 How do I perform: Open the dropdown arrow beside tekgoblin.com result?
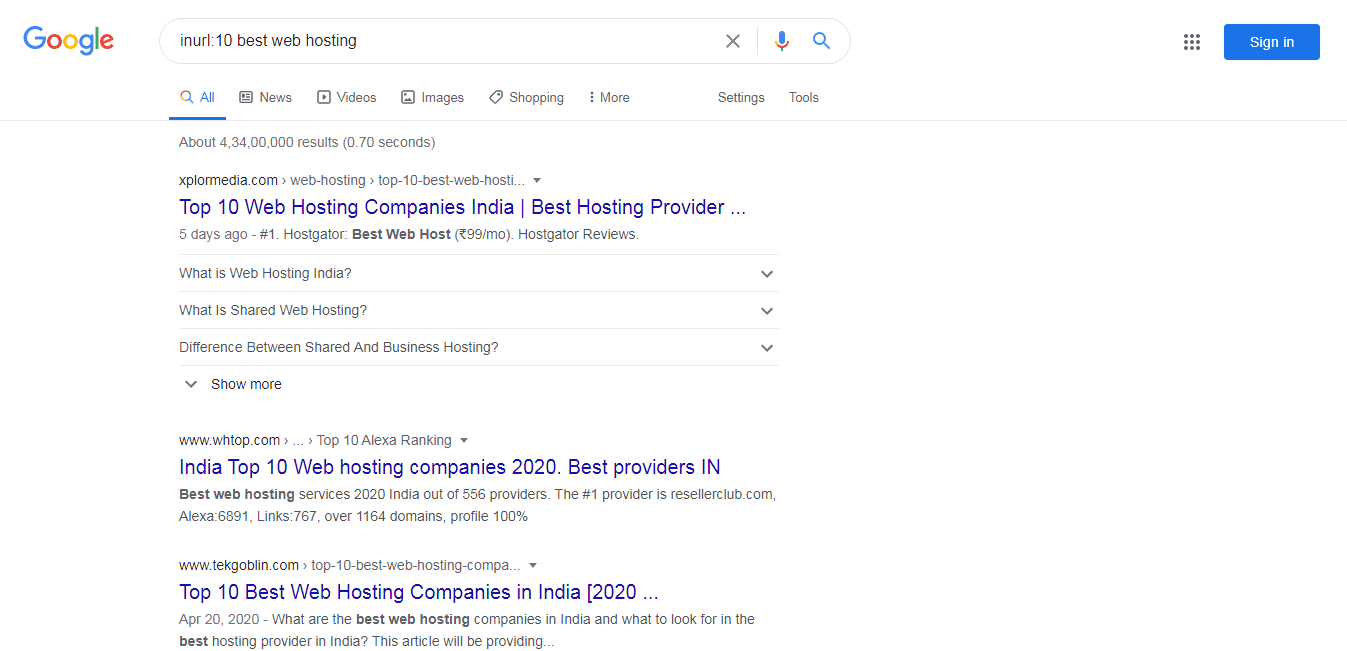coord(532,565)
